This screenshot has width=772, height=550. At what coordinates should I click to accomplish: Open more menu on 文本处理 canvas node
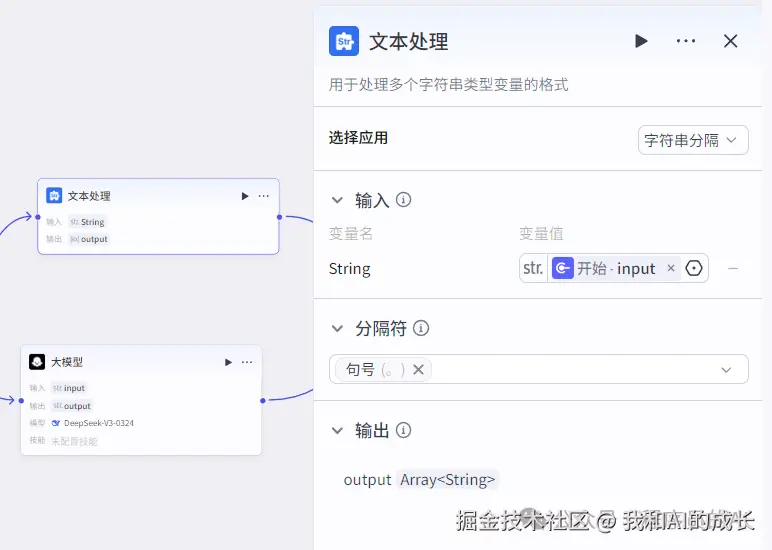[263, 196]
